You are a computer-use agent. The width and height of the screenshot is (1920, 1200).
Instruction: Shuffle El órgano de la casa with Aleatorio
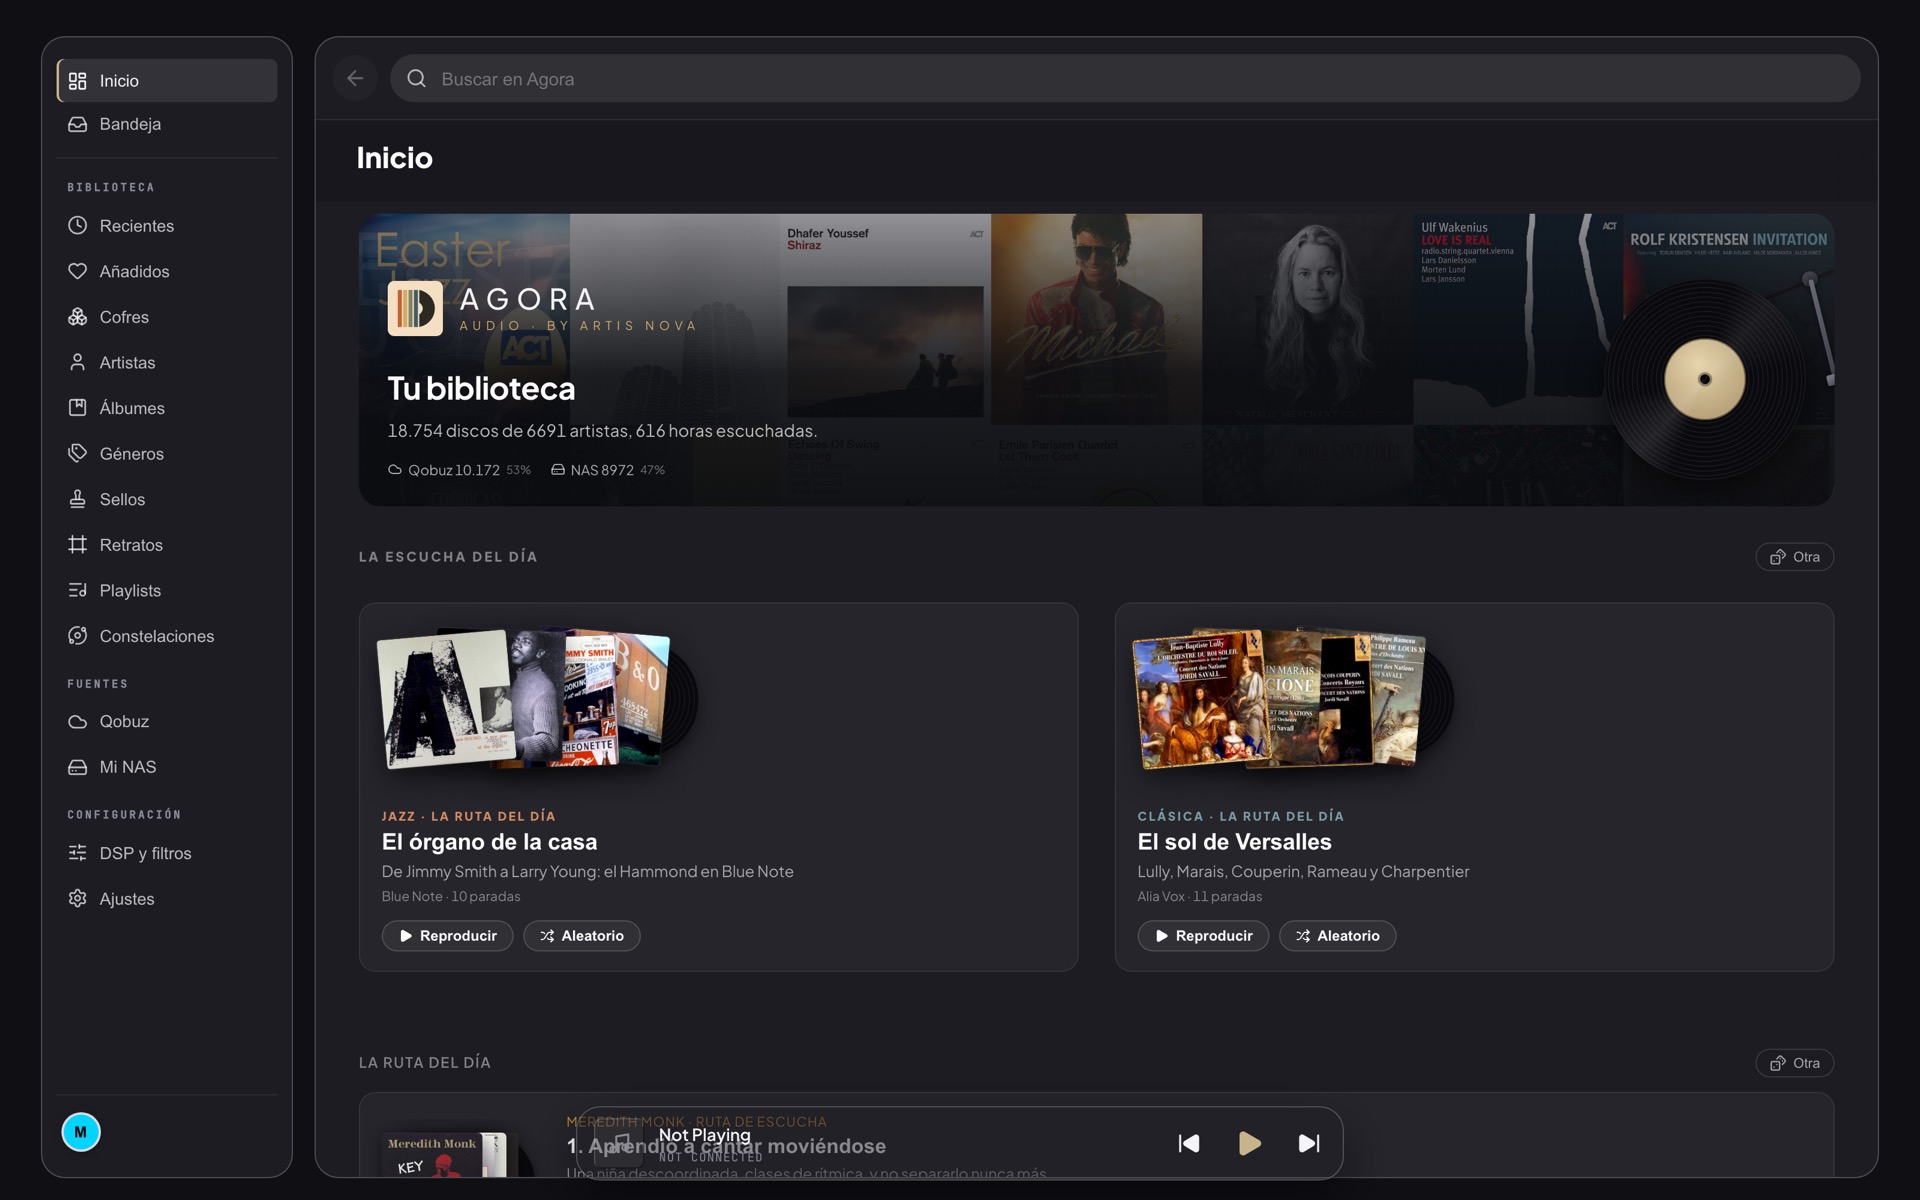(582, 936)
